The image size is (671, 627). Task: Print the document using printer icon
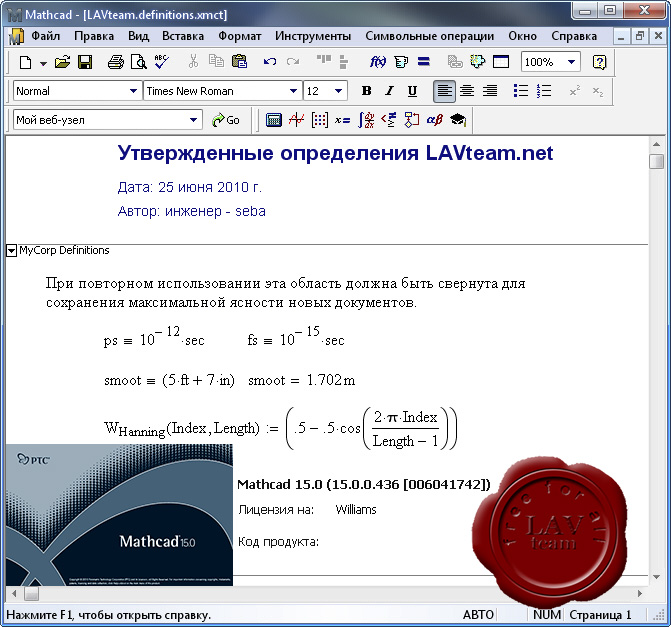[116, 62]
